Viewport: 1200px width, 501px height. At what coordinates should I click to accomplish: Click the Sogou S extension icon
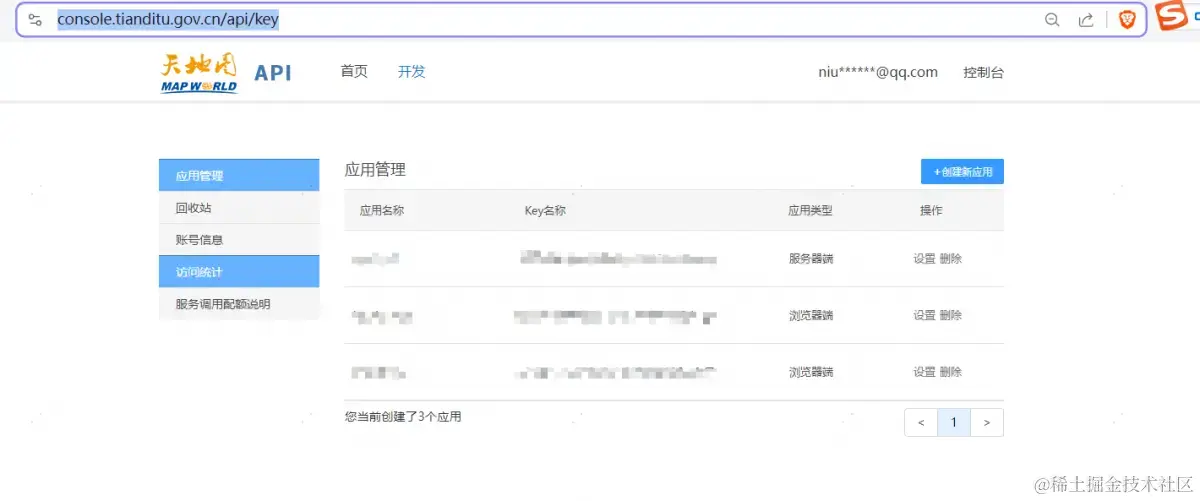click(x=1172, y=17)
